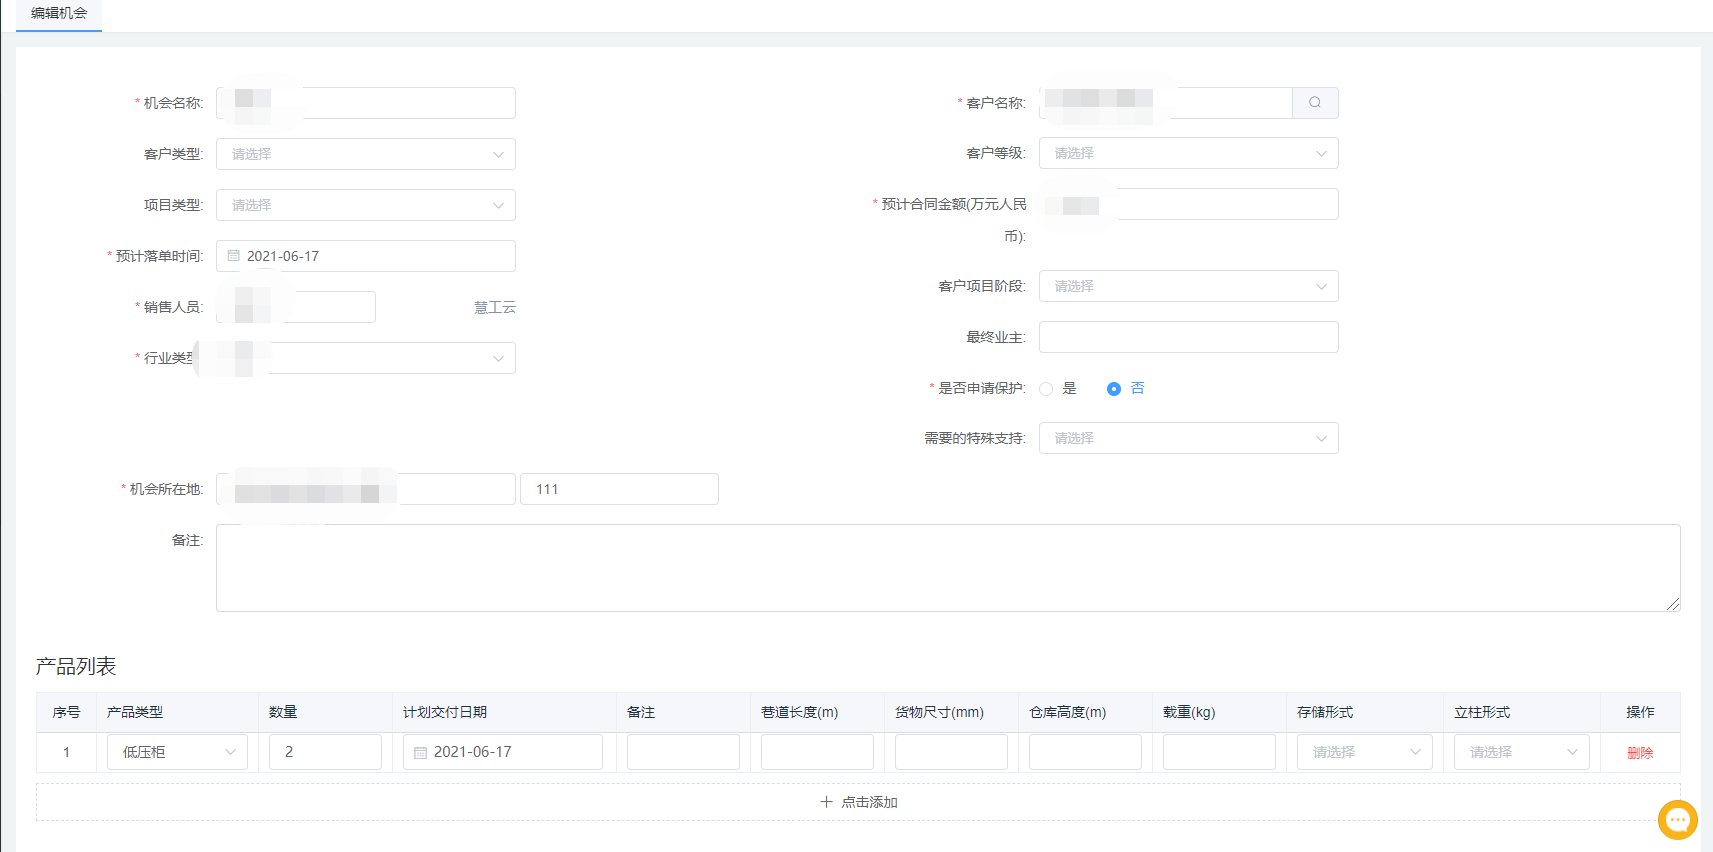Click the 慧工云 link

pyautogui.click(x=494, y=307)
